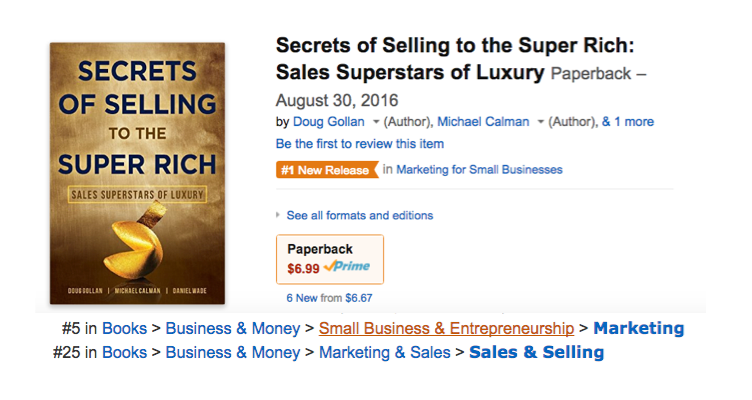The image size is (752, 400).
Task: Click 'Books' in the #25 ranking breadcrumb
Action: click(124, 352)
